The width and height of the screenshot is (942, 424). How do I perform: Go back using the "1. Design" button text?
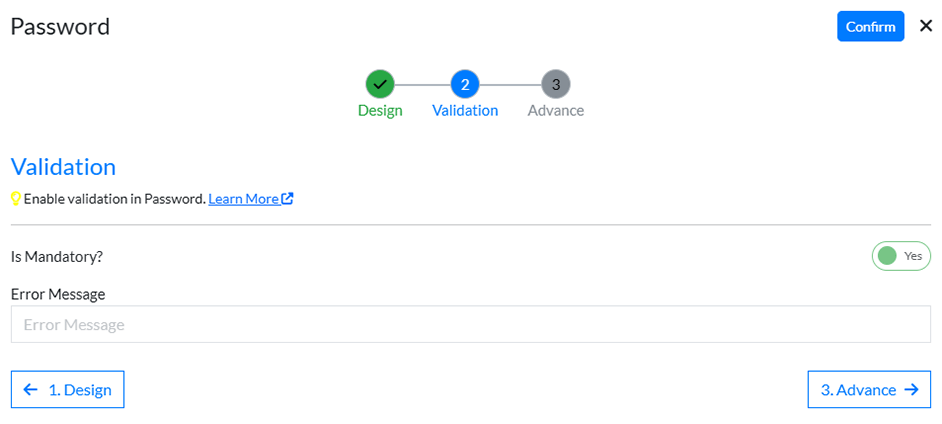[x=80, y=390]
